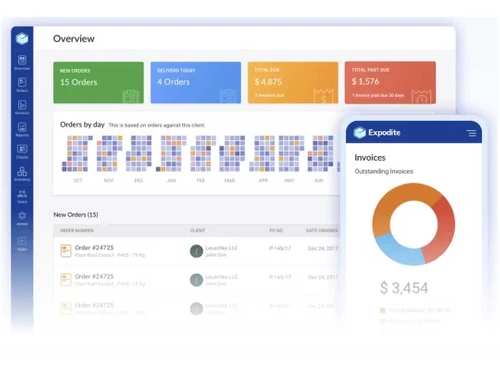Click the red segment of invoice donut
The image size is (500, 375).
coord(446,230)
